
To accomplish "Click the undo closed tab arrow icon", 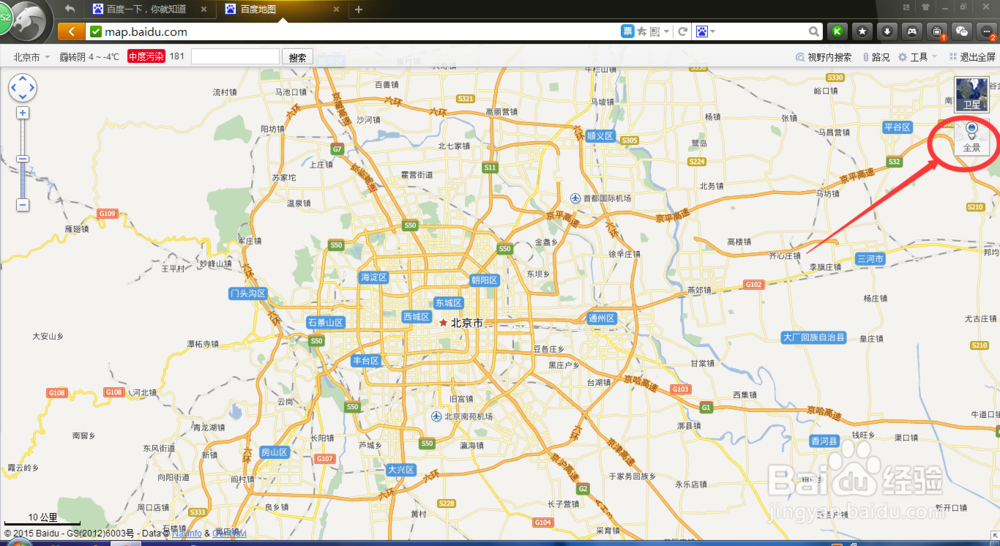I will (70, 9).
